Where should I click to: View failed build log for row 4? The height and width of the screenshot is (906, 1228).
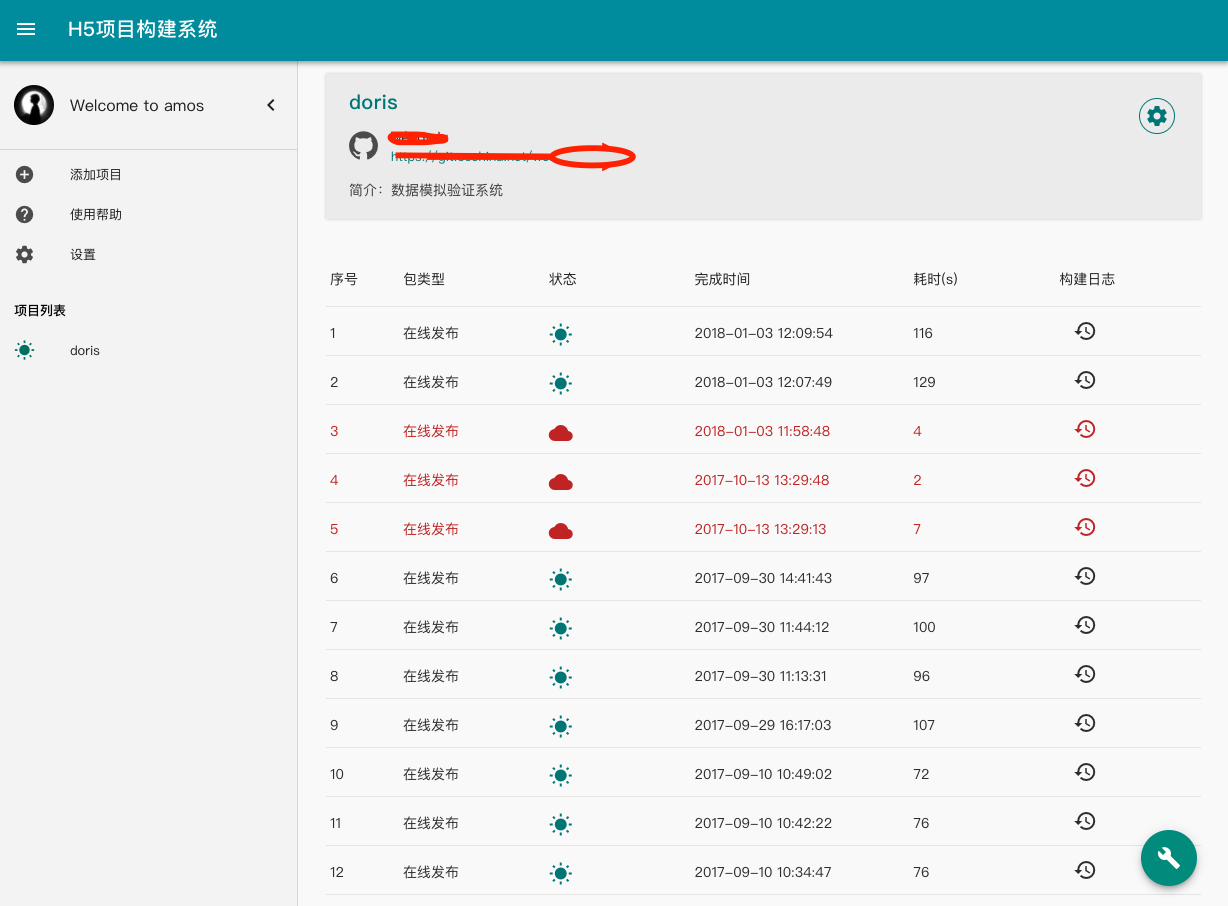pyautogui.click(x=1085, y=478)
